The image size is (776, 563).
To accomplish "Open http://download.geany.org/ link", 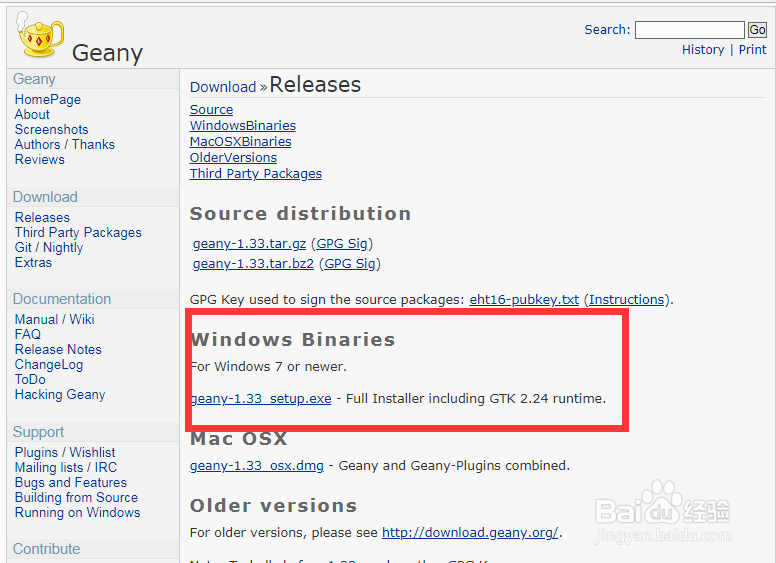I will coord(470,533).
